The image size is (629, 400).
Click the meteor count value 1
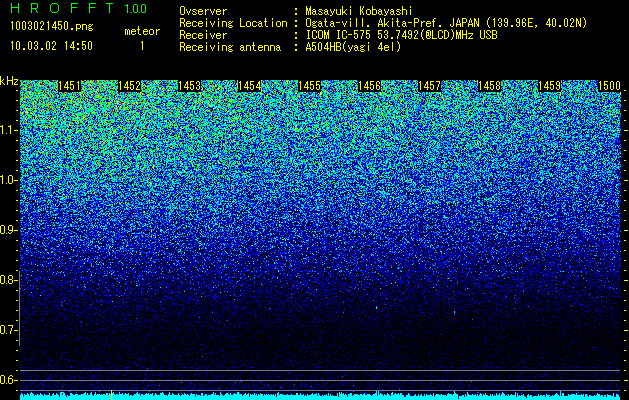click(x=142, y=46)
